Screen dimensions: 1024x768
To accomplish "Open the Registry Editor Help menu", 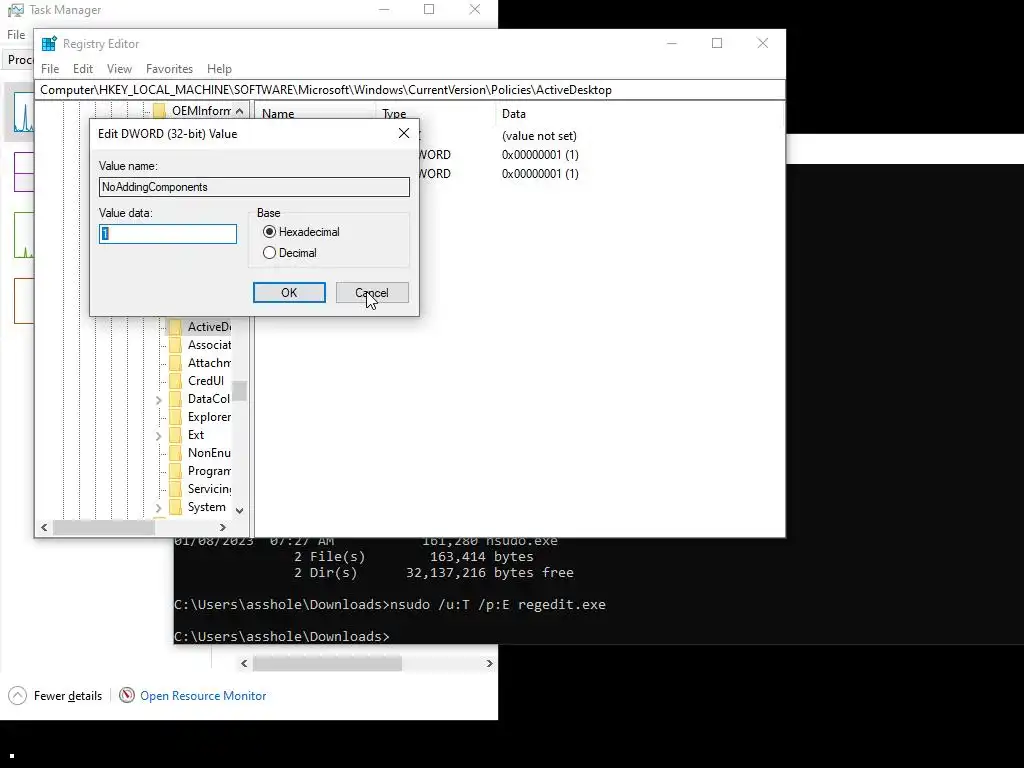I will (219, 69).
